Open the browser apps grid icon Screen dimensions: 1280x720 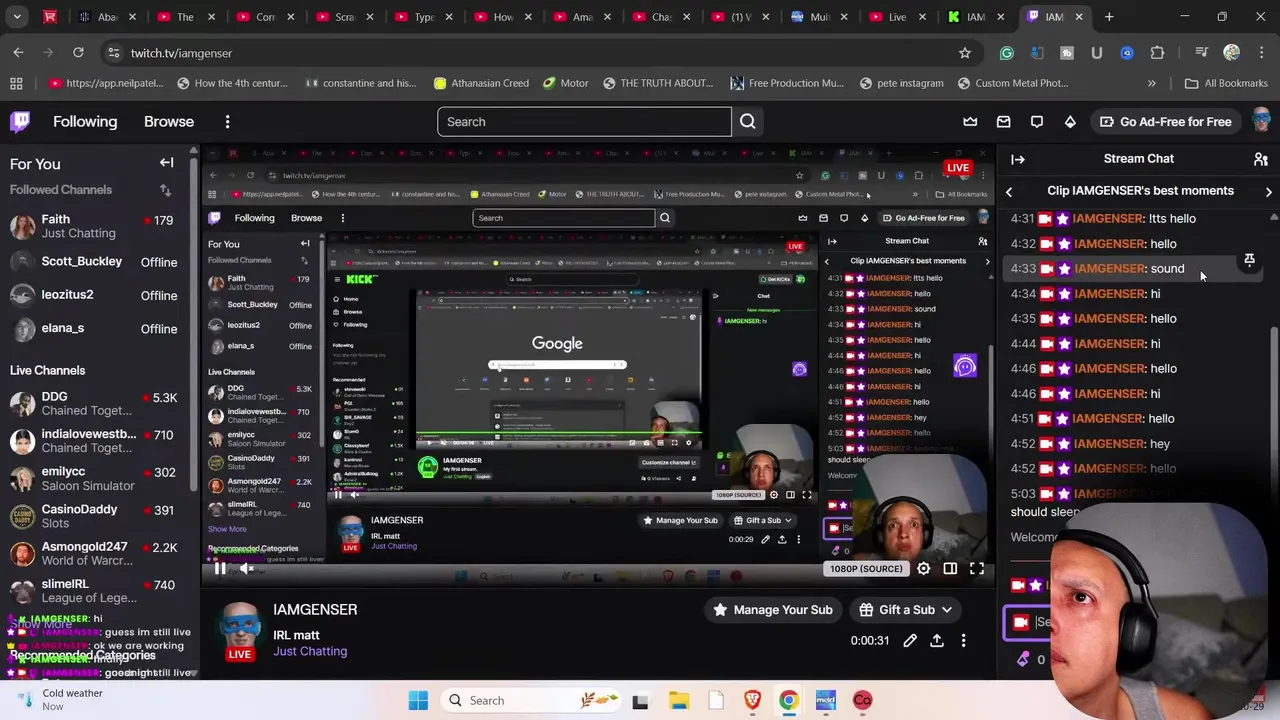16,83
